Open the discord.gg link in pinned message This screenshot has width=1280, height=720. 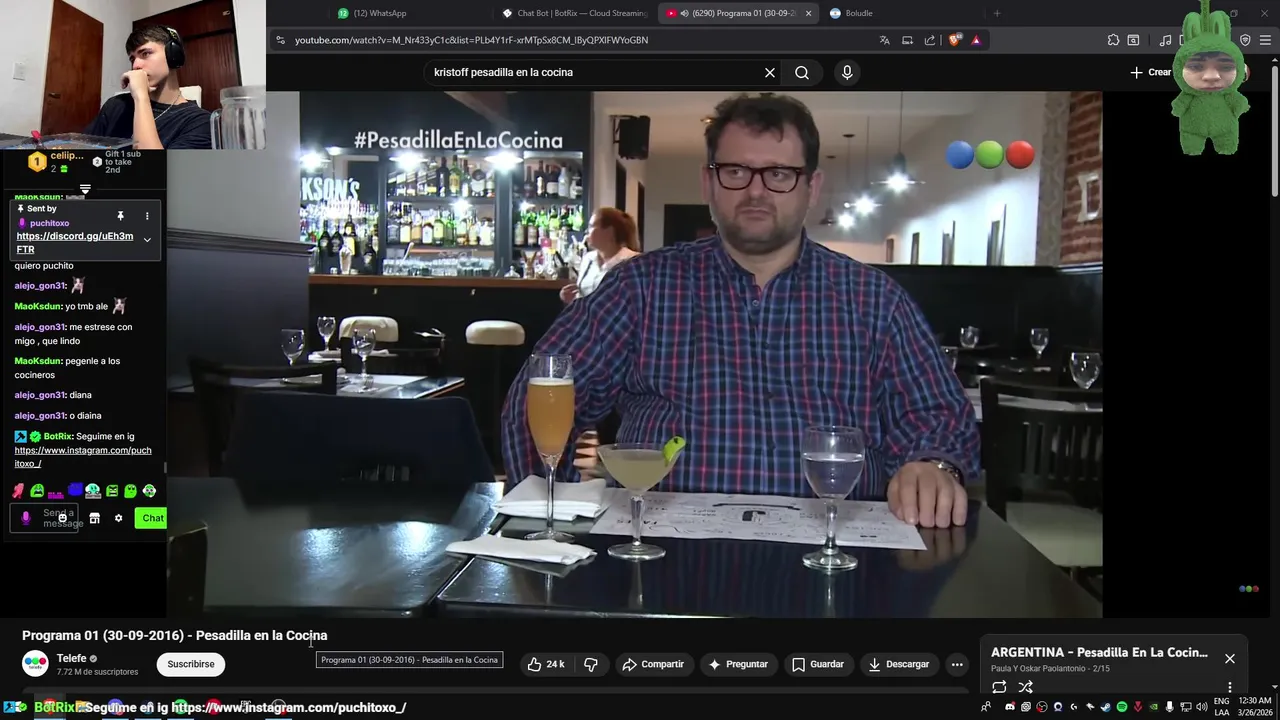(75, 243)
